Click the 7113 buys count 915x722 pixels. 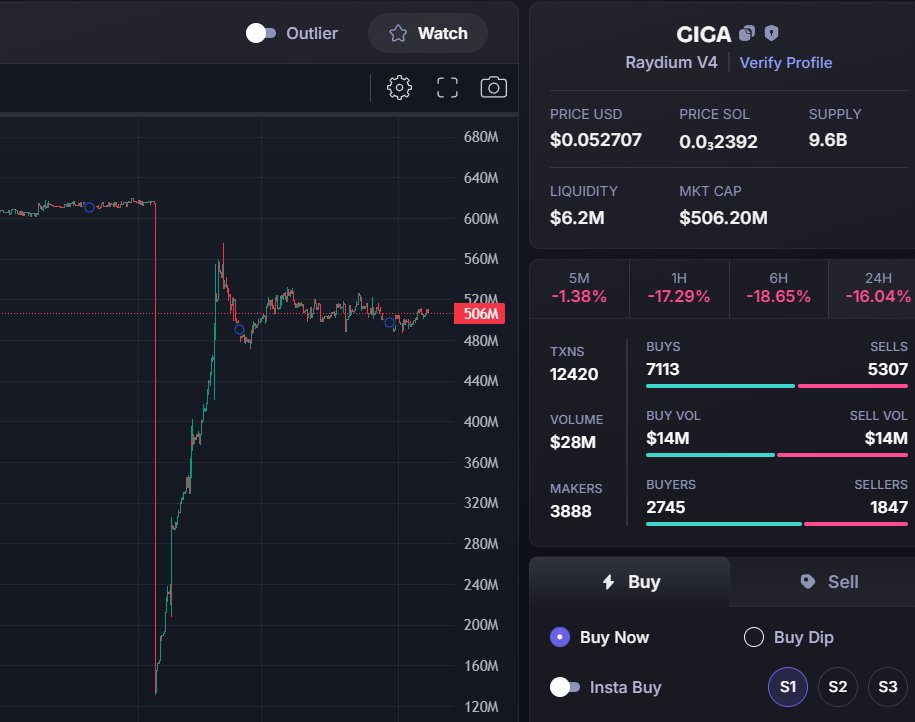pyautogui.click(x=662, y=369)
